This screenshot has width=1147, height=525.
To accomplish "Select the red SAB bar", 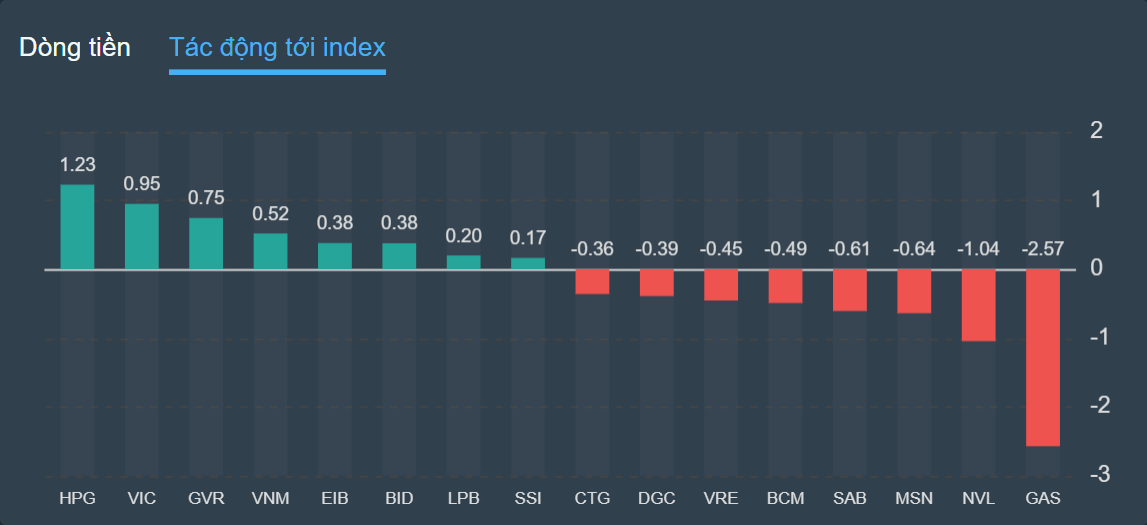I will (x=850, y=290).
